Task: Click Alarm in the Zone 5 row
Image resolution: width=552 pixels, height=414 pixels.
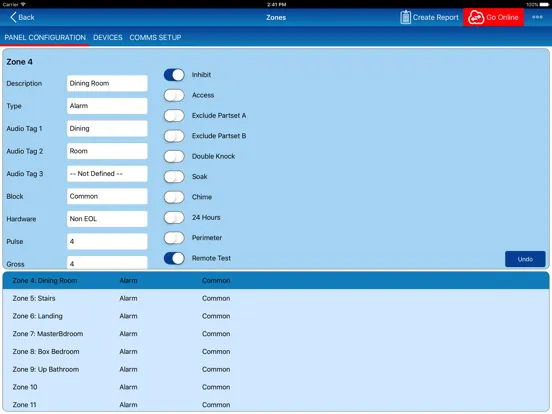Action: pyautogui.click(x=128, y=298)
